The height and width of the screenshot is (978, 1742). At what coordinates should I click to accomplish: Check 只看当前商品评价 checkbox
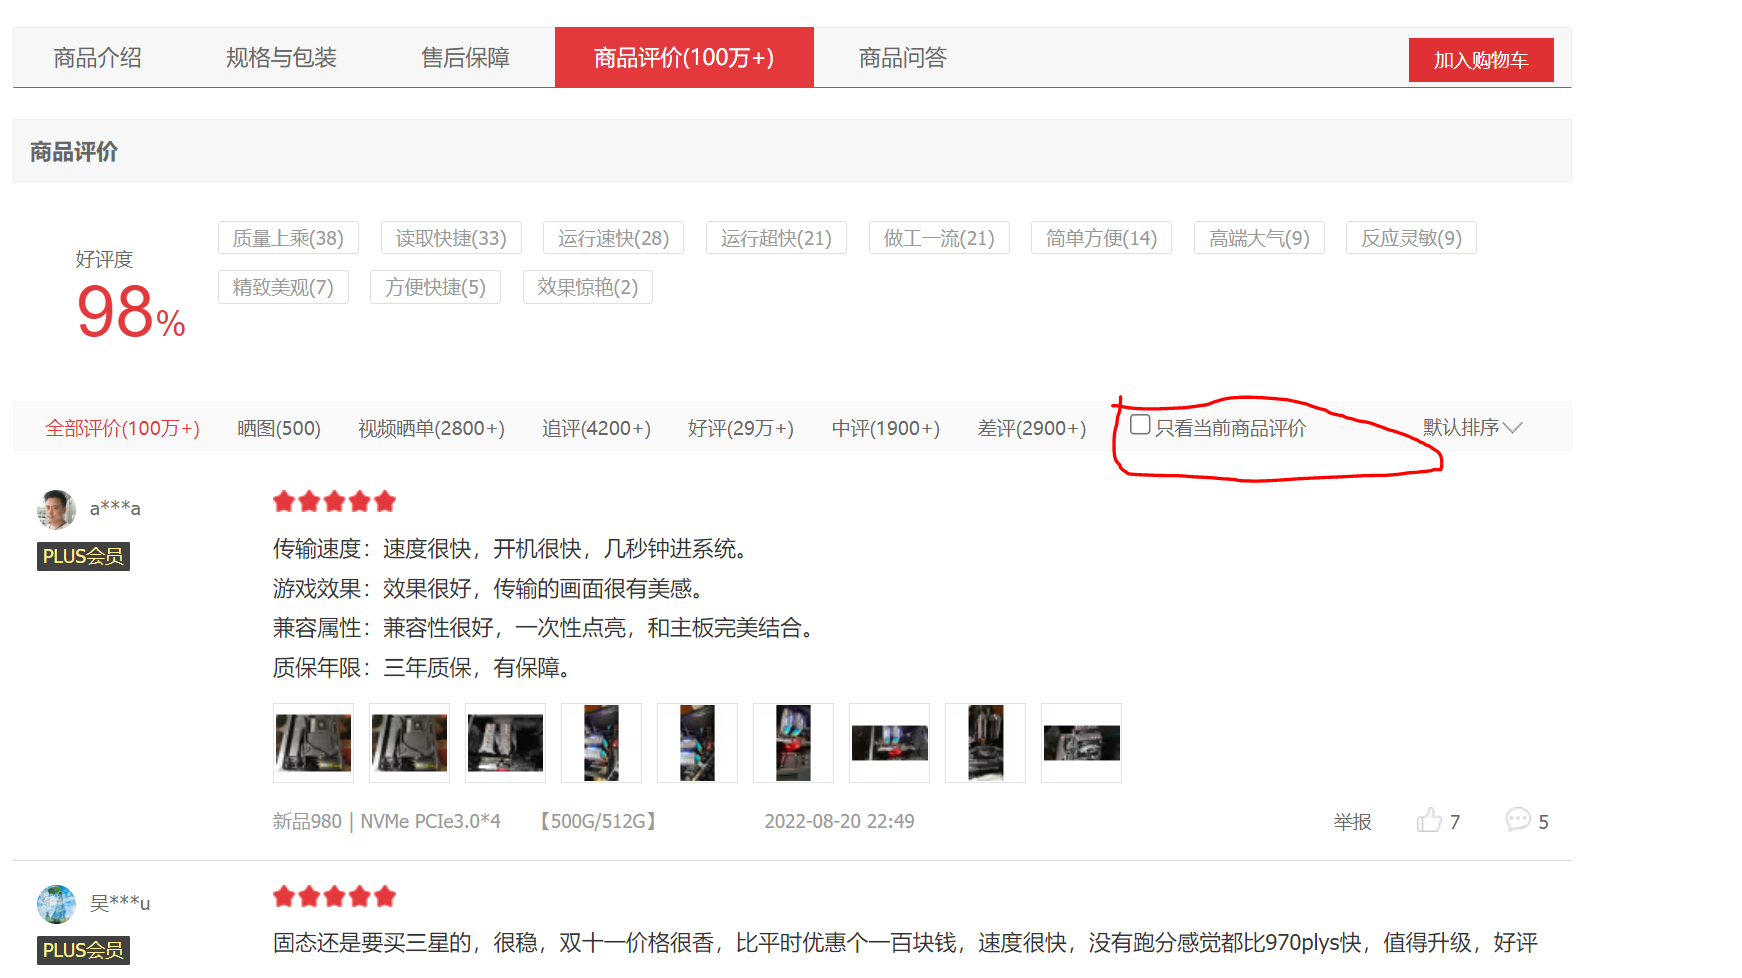click(1140, 425)
